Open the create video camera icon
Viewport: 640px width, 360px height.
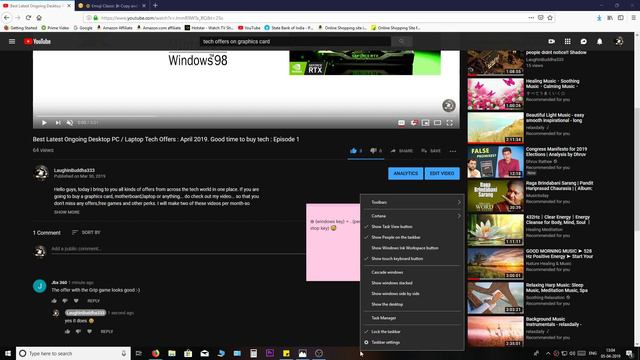point(551,41)
